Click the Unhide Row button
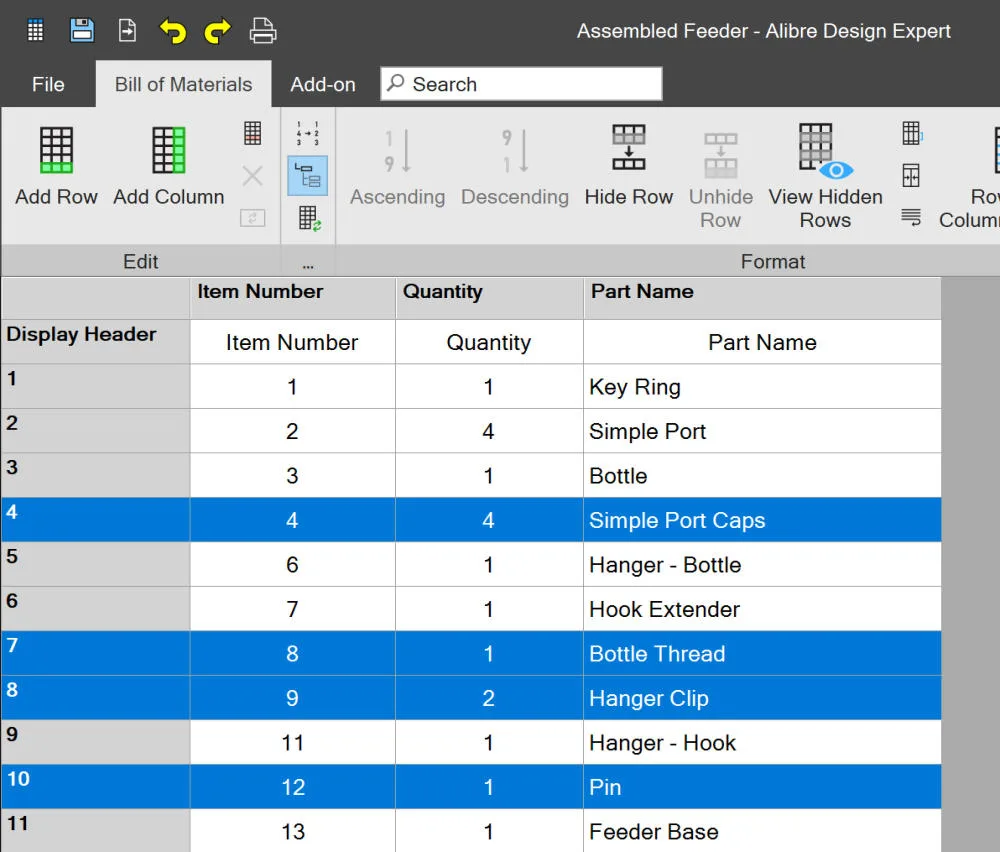The image size is (1000, 852). pos(721,178)
